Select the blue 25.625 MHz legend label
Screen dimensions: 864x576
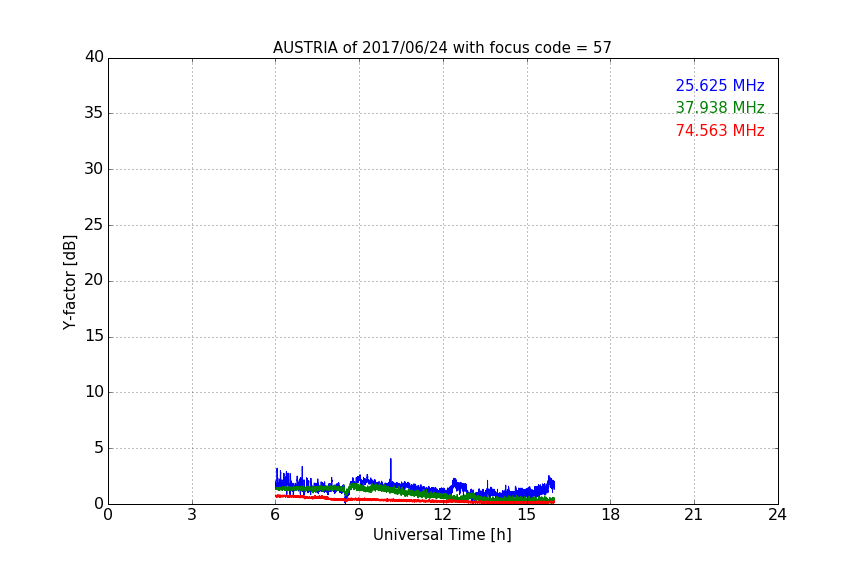pyautogui.click(x=719, y=86)
